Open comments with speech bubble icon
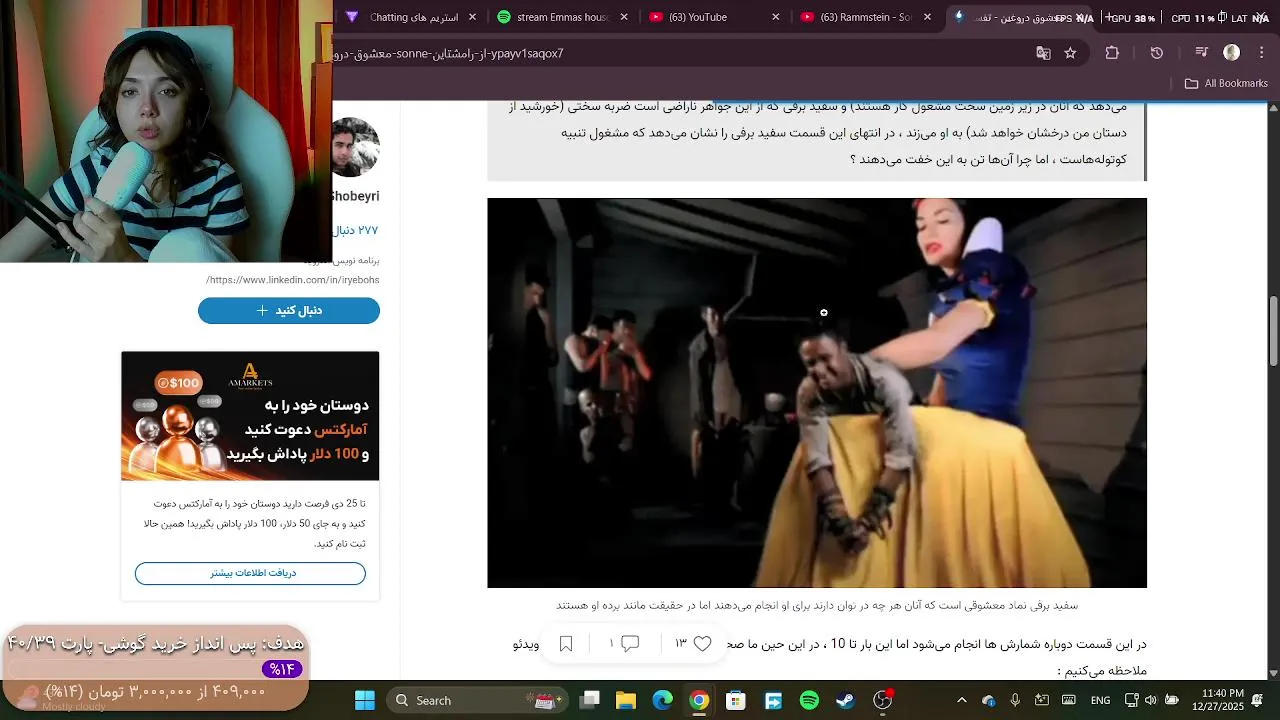Screen dimensions: 1280x720 click(630, 644)
